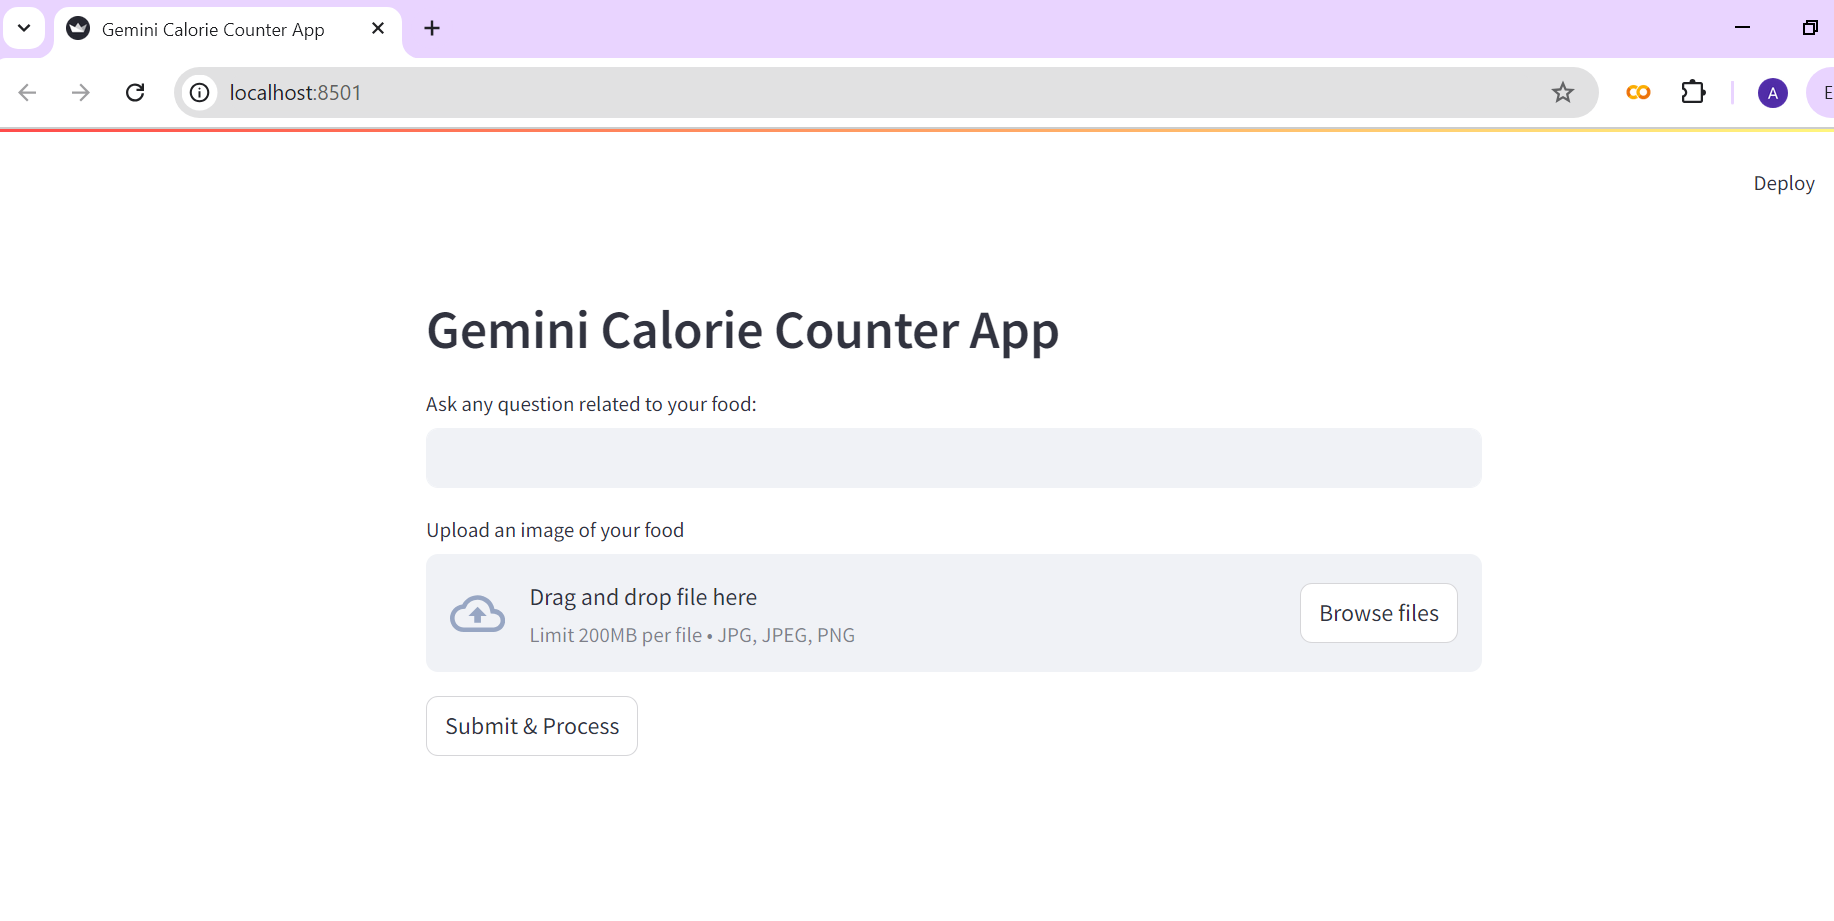Click the forward navigation arrow

point(81,93)
